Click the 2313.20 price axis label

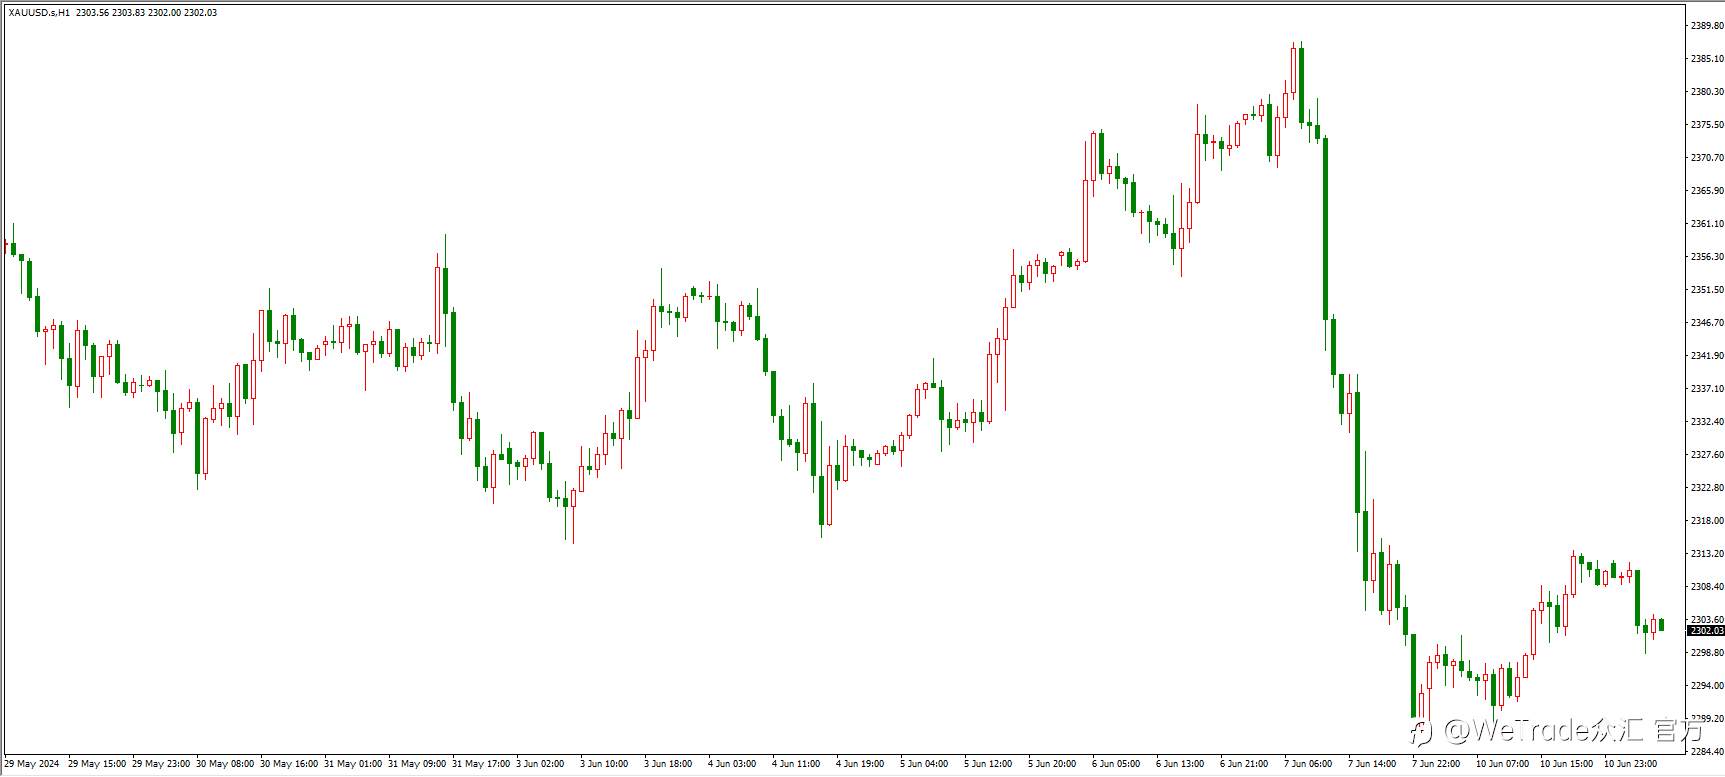tap(1706, 553)
